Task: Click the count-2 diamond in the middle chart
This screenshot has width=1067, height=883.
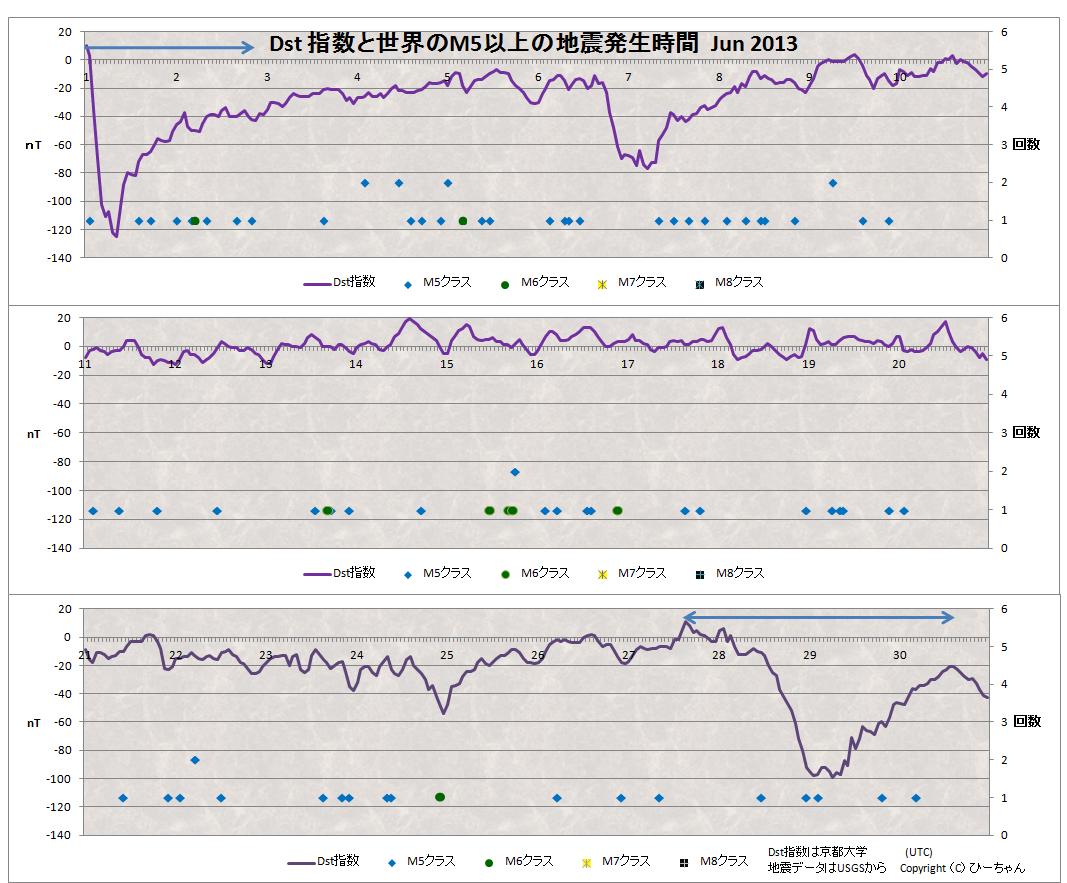Action: [515, 471]
